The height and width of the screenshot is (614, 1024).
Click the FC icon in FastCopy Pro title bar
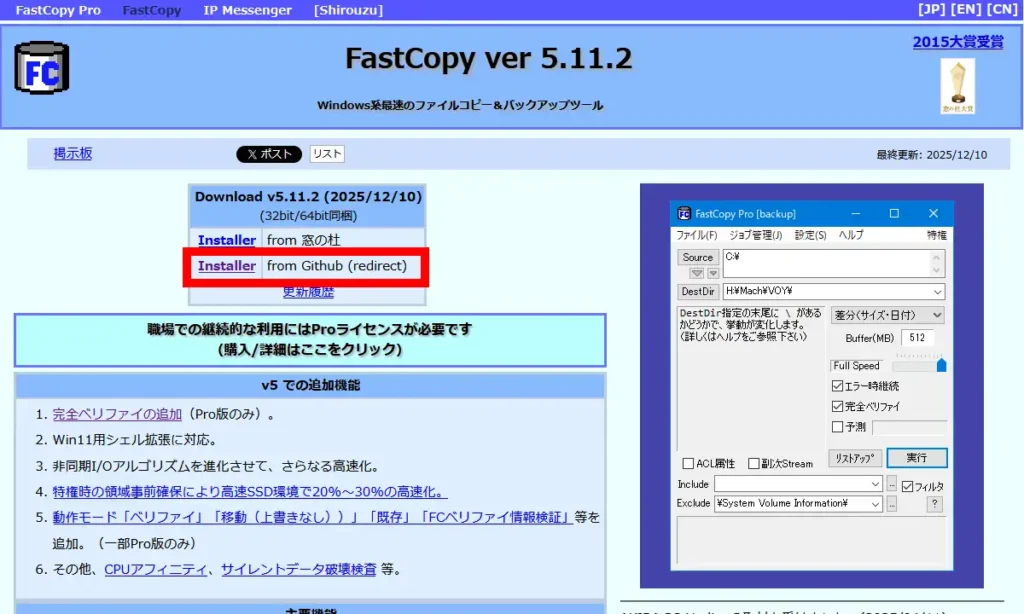tap(685, 214)
